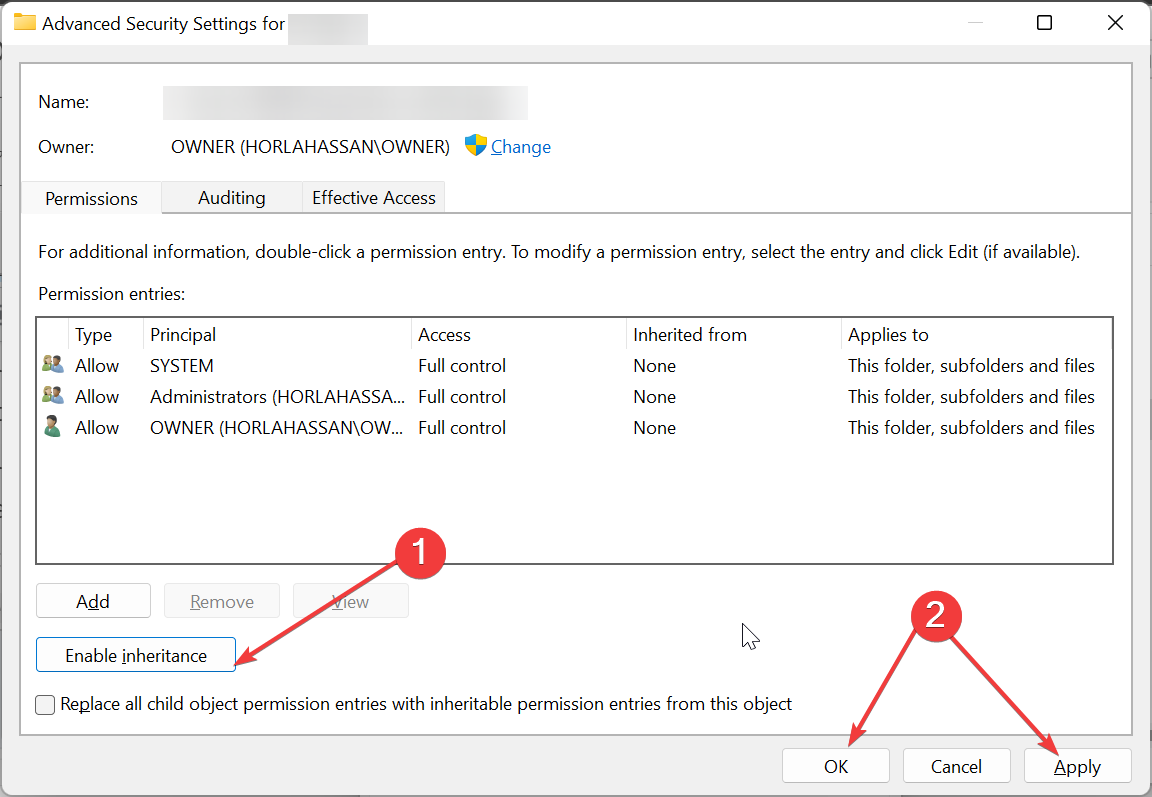Confirm with the OK button
This screenshot has height=797, width=1152.
point(836,766)
